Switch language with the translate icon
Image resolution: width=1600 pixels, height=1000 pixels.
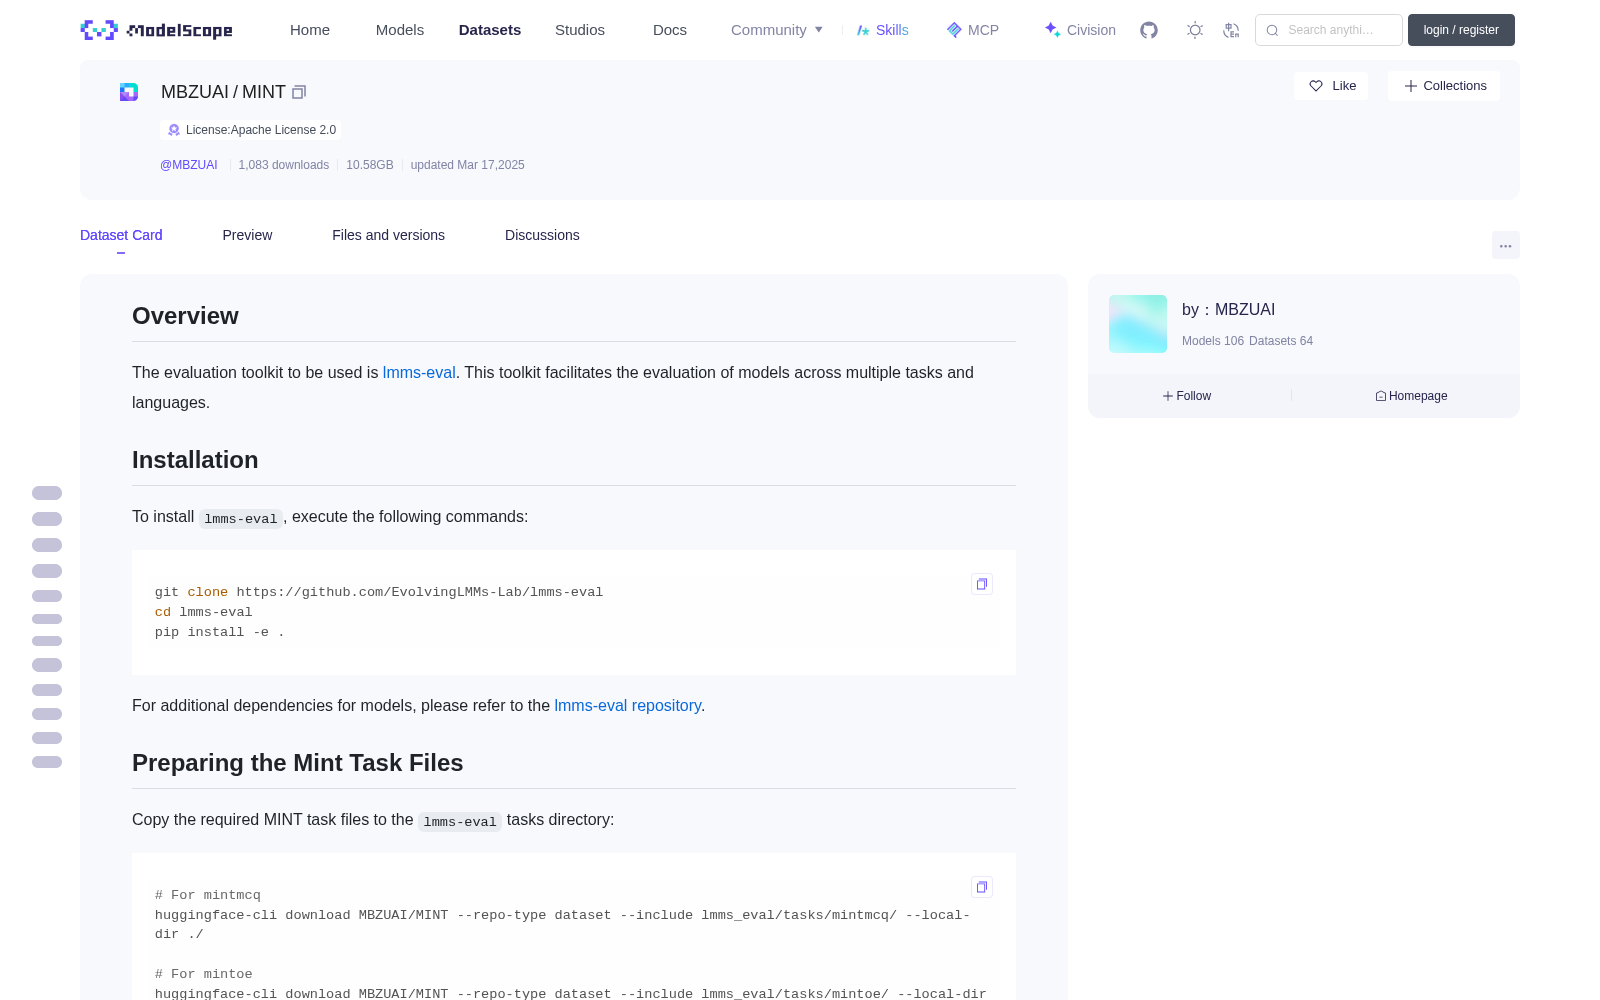pos(1231,30)
